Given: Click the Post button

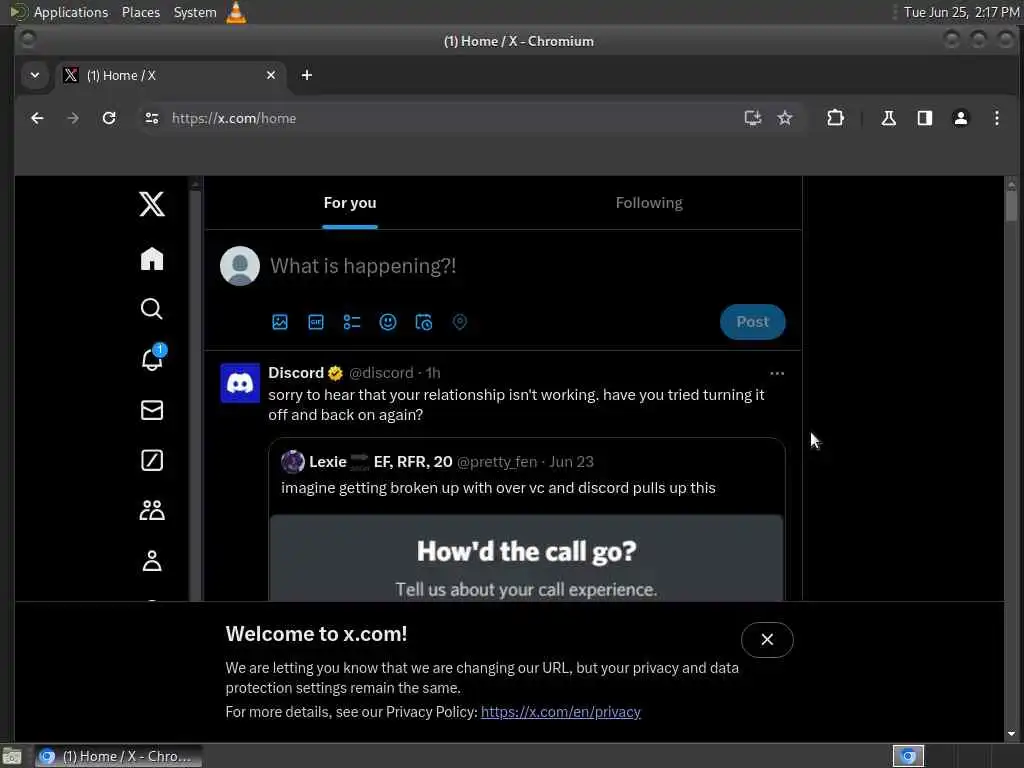Looking at the screenshot, I should [x=752, y=322].
